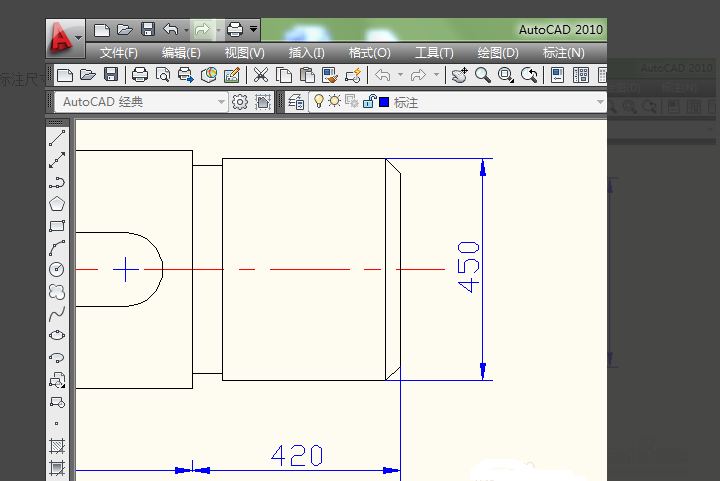Click New in the quick access toolbar
This screenshot has width=720, height=481.
(x=101, y=30)
